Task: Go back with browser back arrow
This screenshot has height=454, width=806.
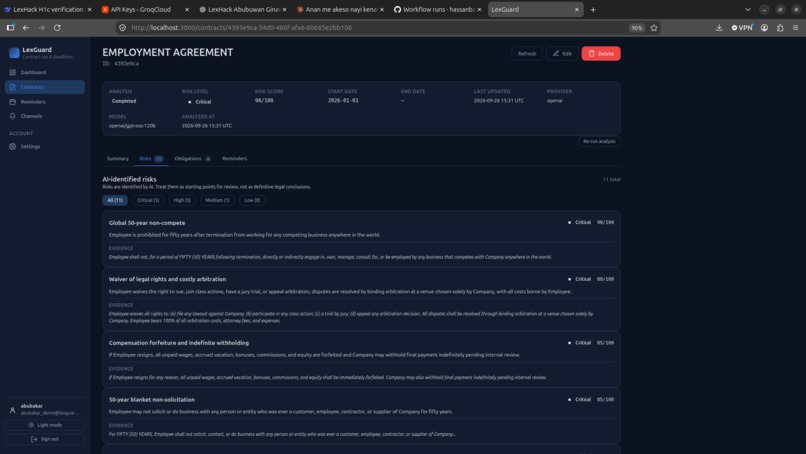Action: tap(26, 28)
